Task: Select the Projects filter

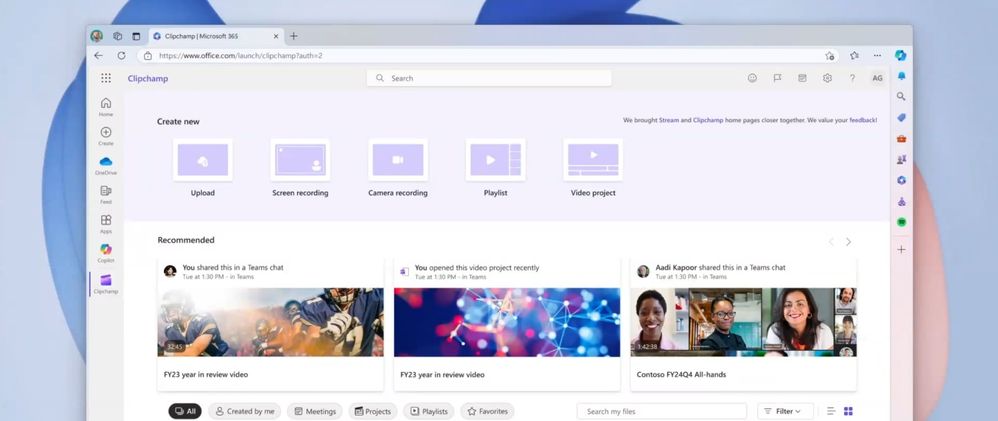Action: click(x=373, y=411)
